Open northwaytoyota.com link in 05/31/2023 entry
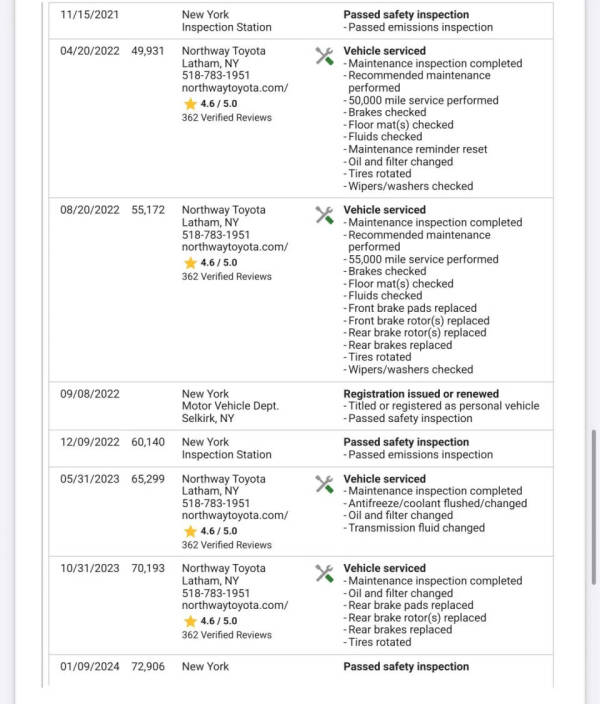600x704 pixels. coord(234,516)
